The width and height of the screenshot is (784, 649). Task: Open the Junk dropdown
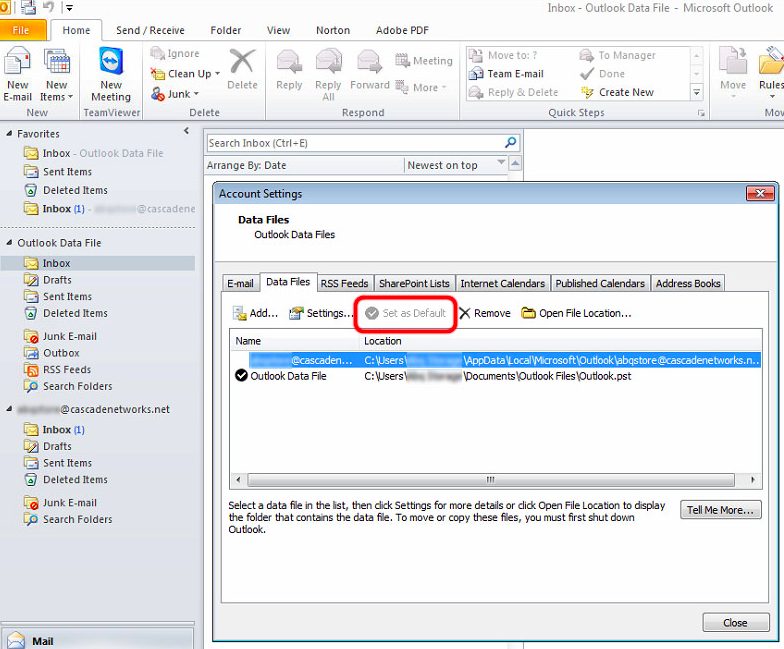tap(176, 94)
